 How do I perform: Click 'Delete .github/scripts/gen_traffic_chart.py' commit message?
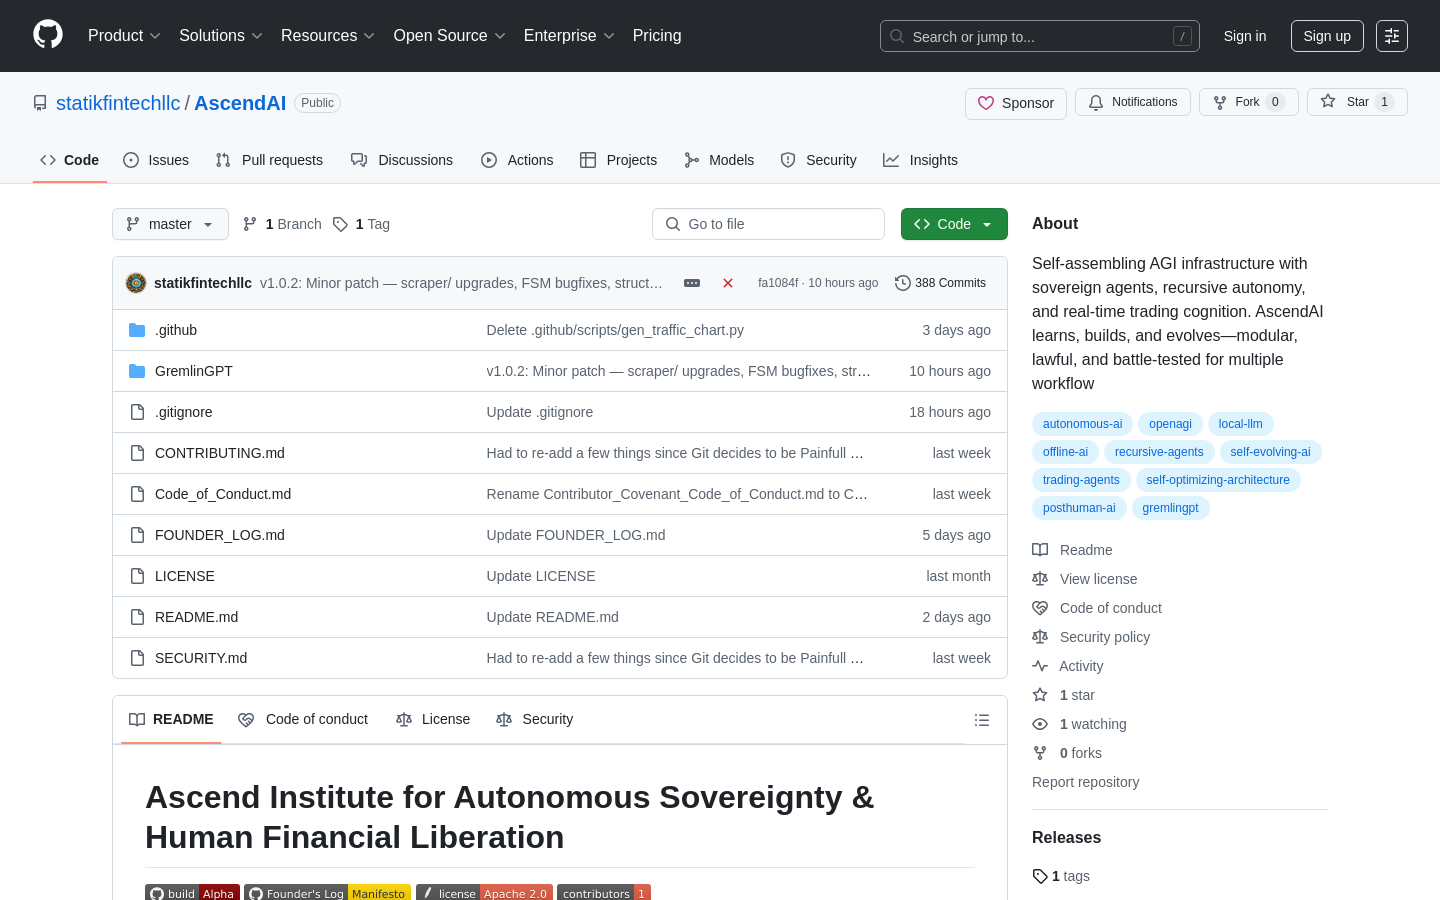[615, 330]
